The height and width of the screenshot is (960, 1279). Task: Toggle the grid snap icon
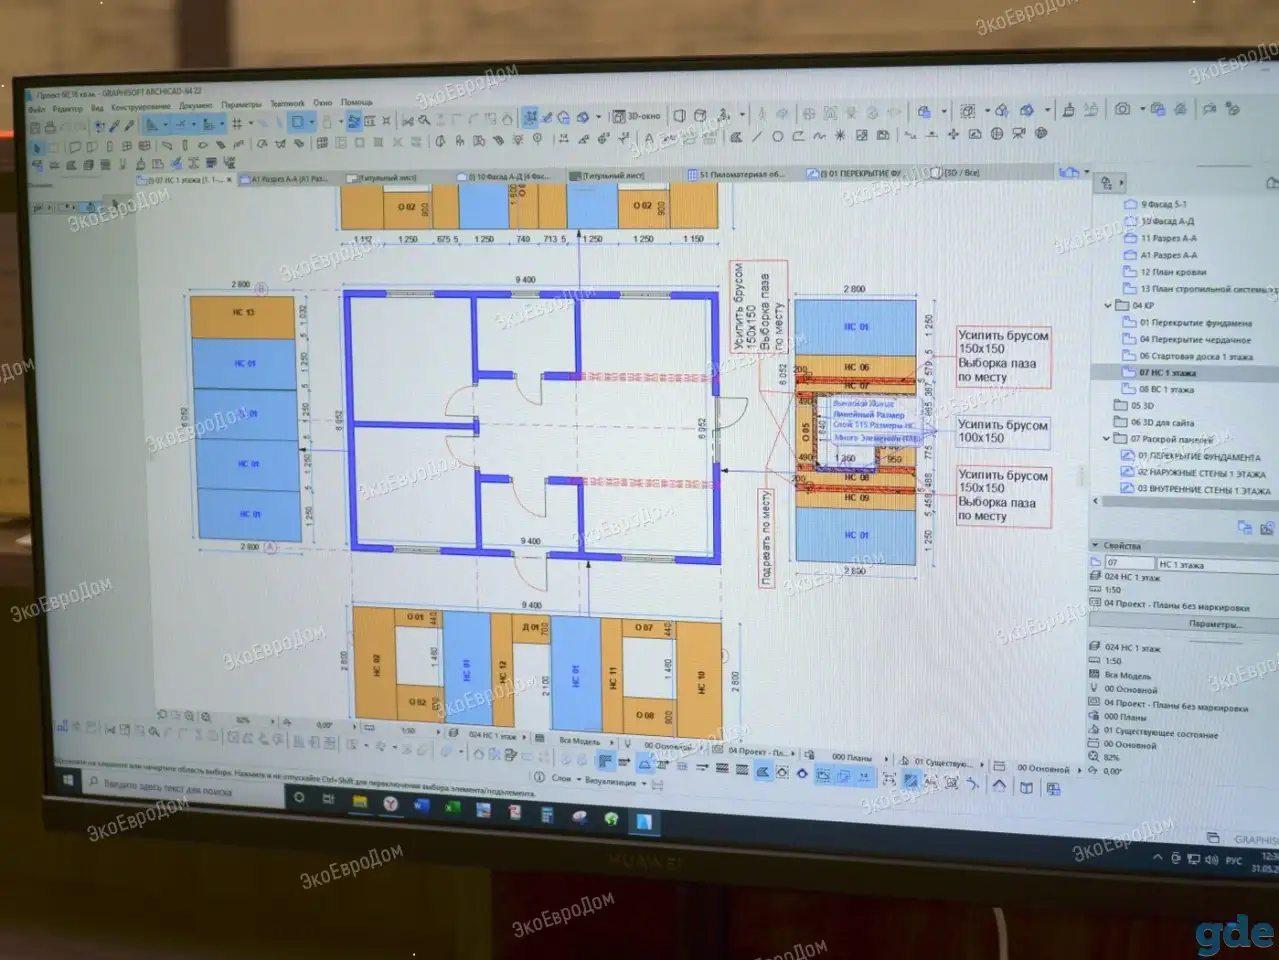coord(237,124)
